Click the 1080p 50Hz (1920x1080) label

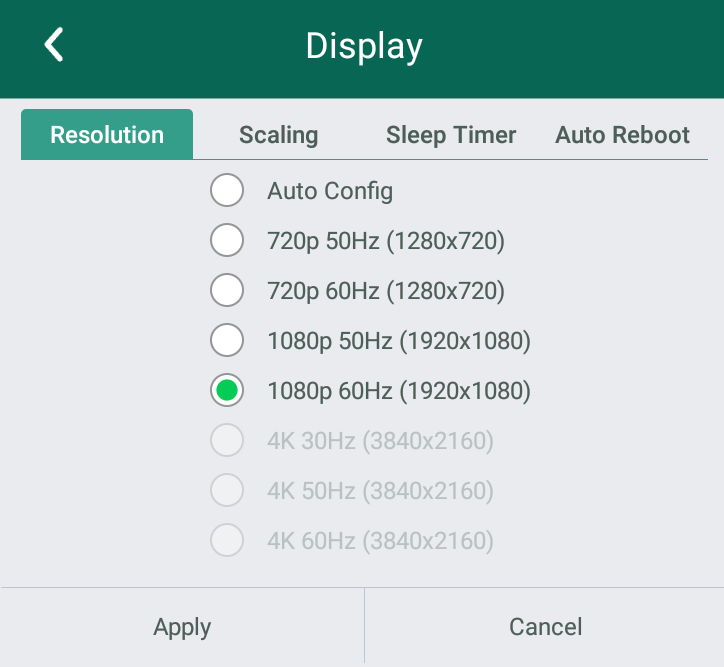(399, 341)
